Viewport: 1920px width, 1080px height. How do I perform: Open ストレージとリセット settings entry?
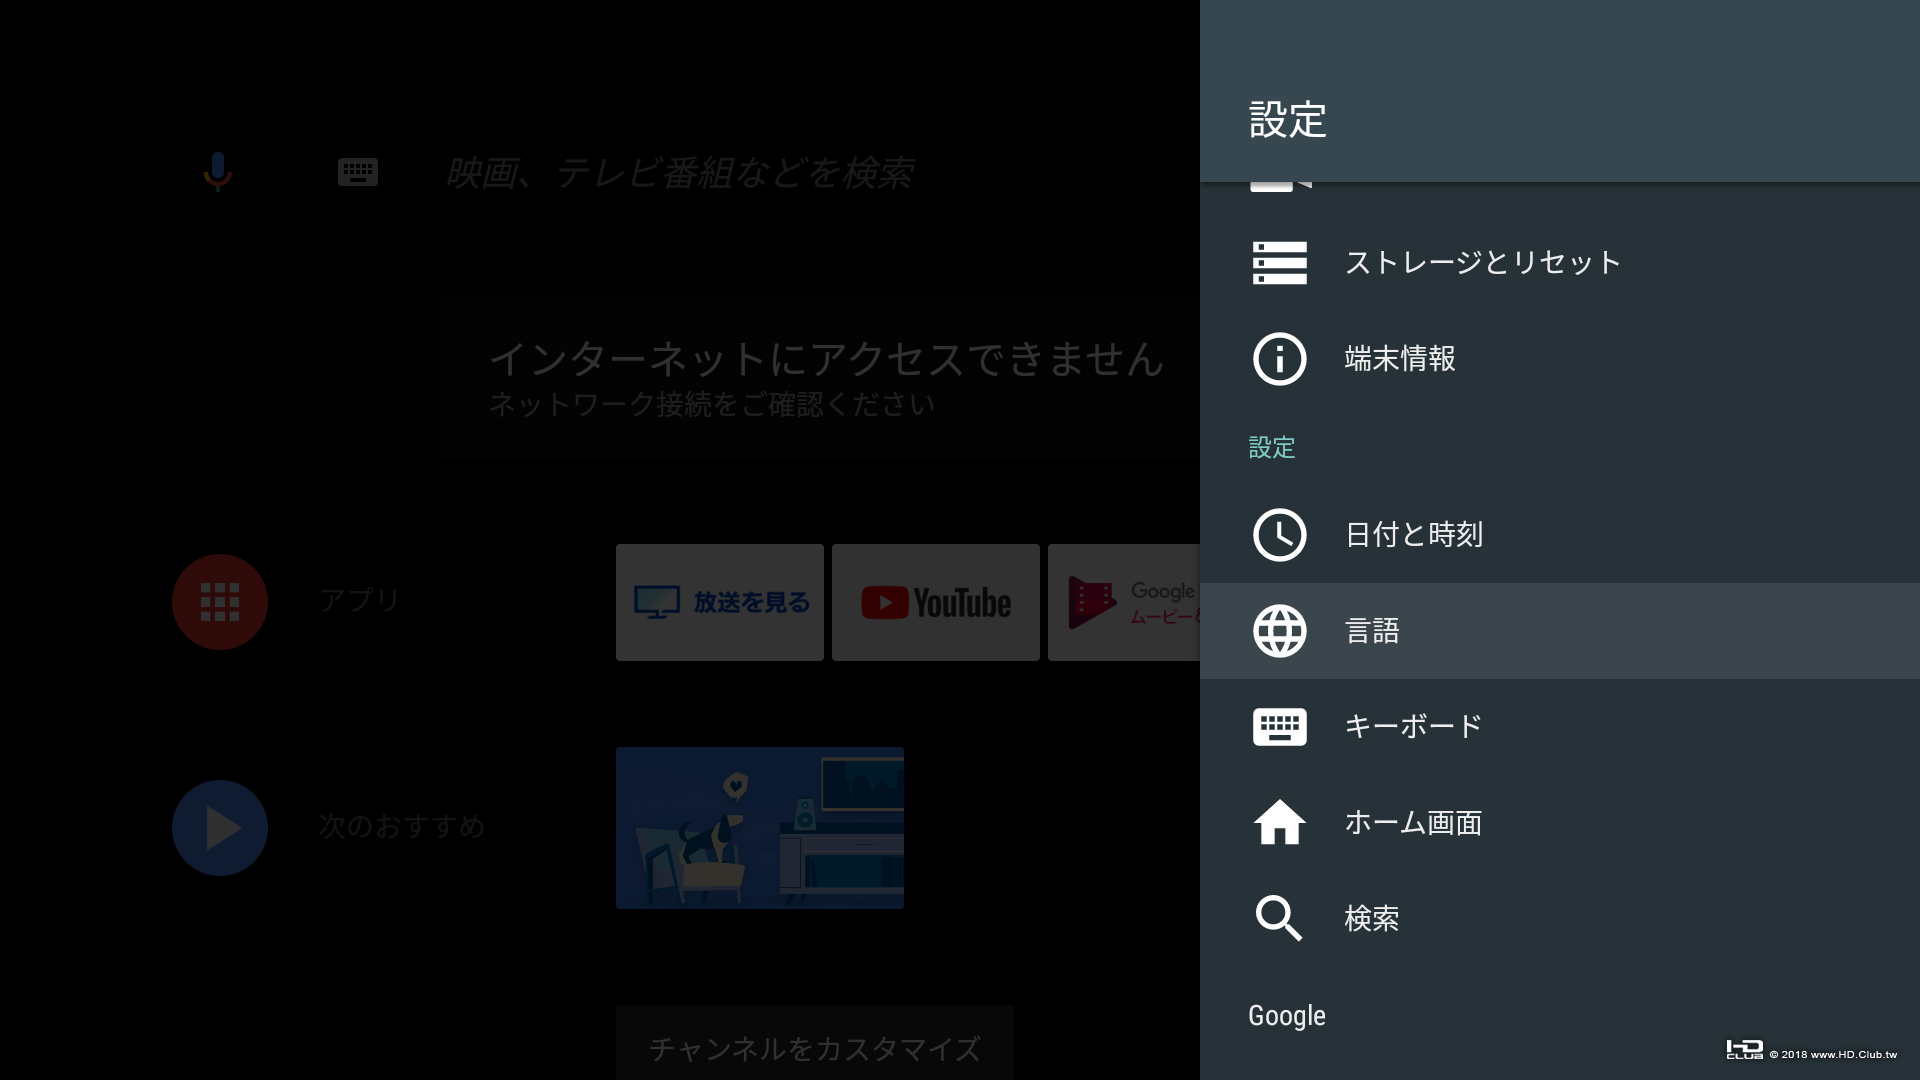1560,263
